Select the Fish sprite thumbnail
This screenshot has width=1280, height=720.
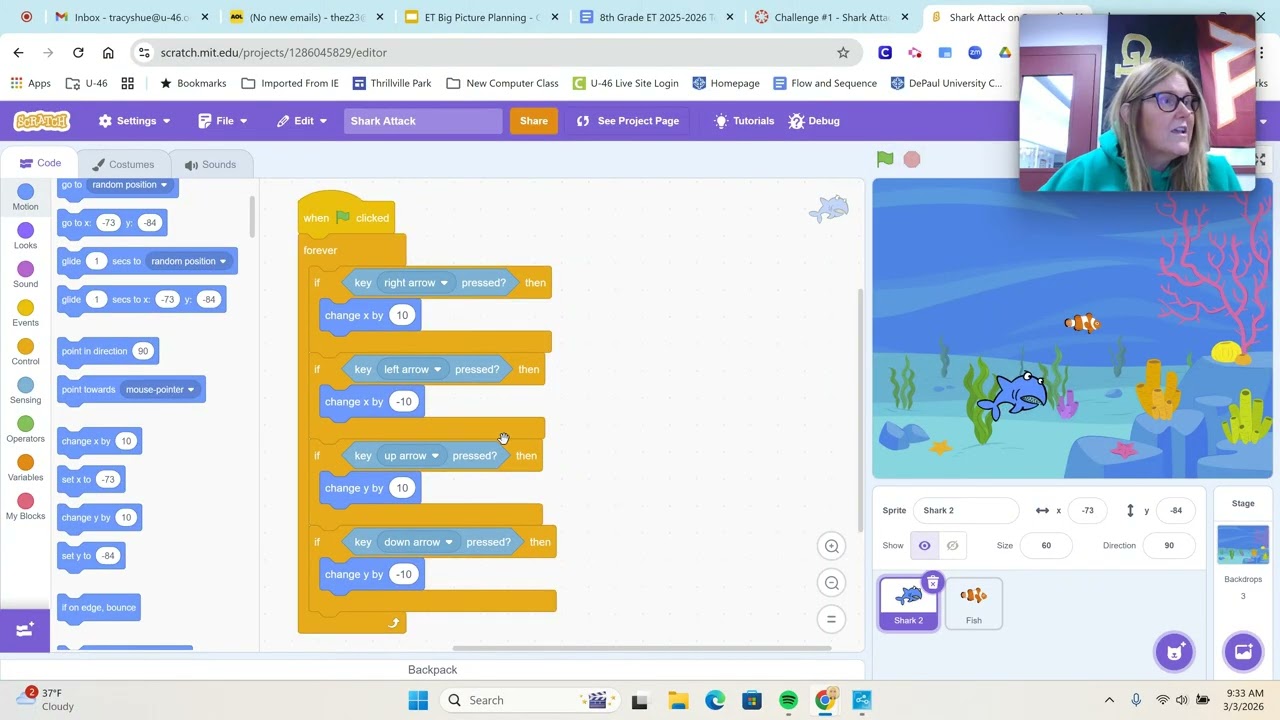973,603
